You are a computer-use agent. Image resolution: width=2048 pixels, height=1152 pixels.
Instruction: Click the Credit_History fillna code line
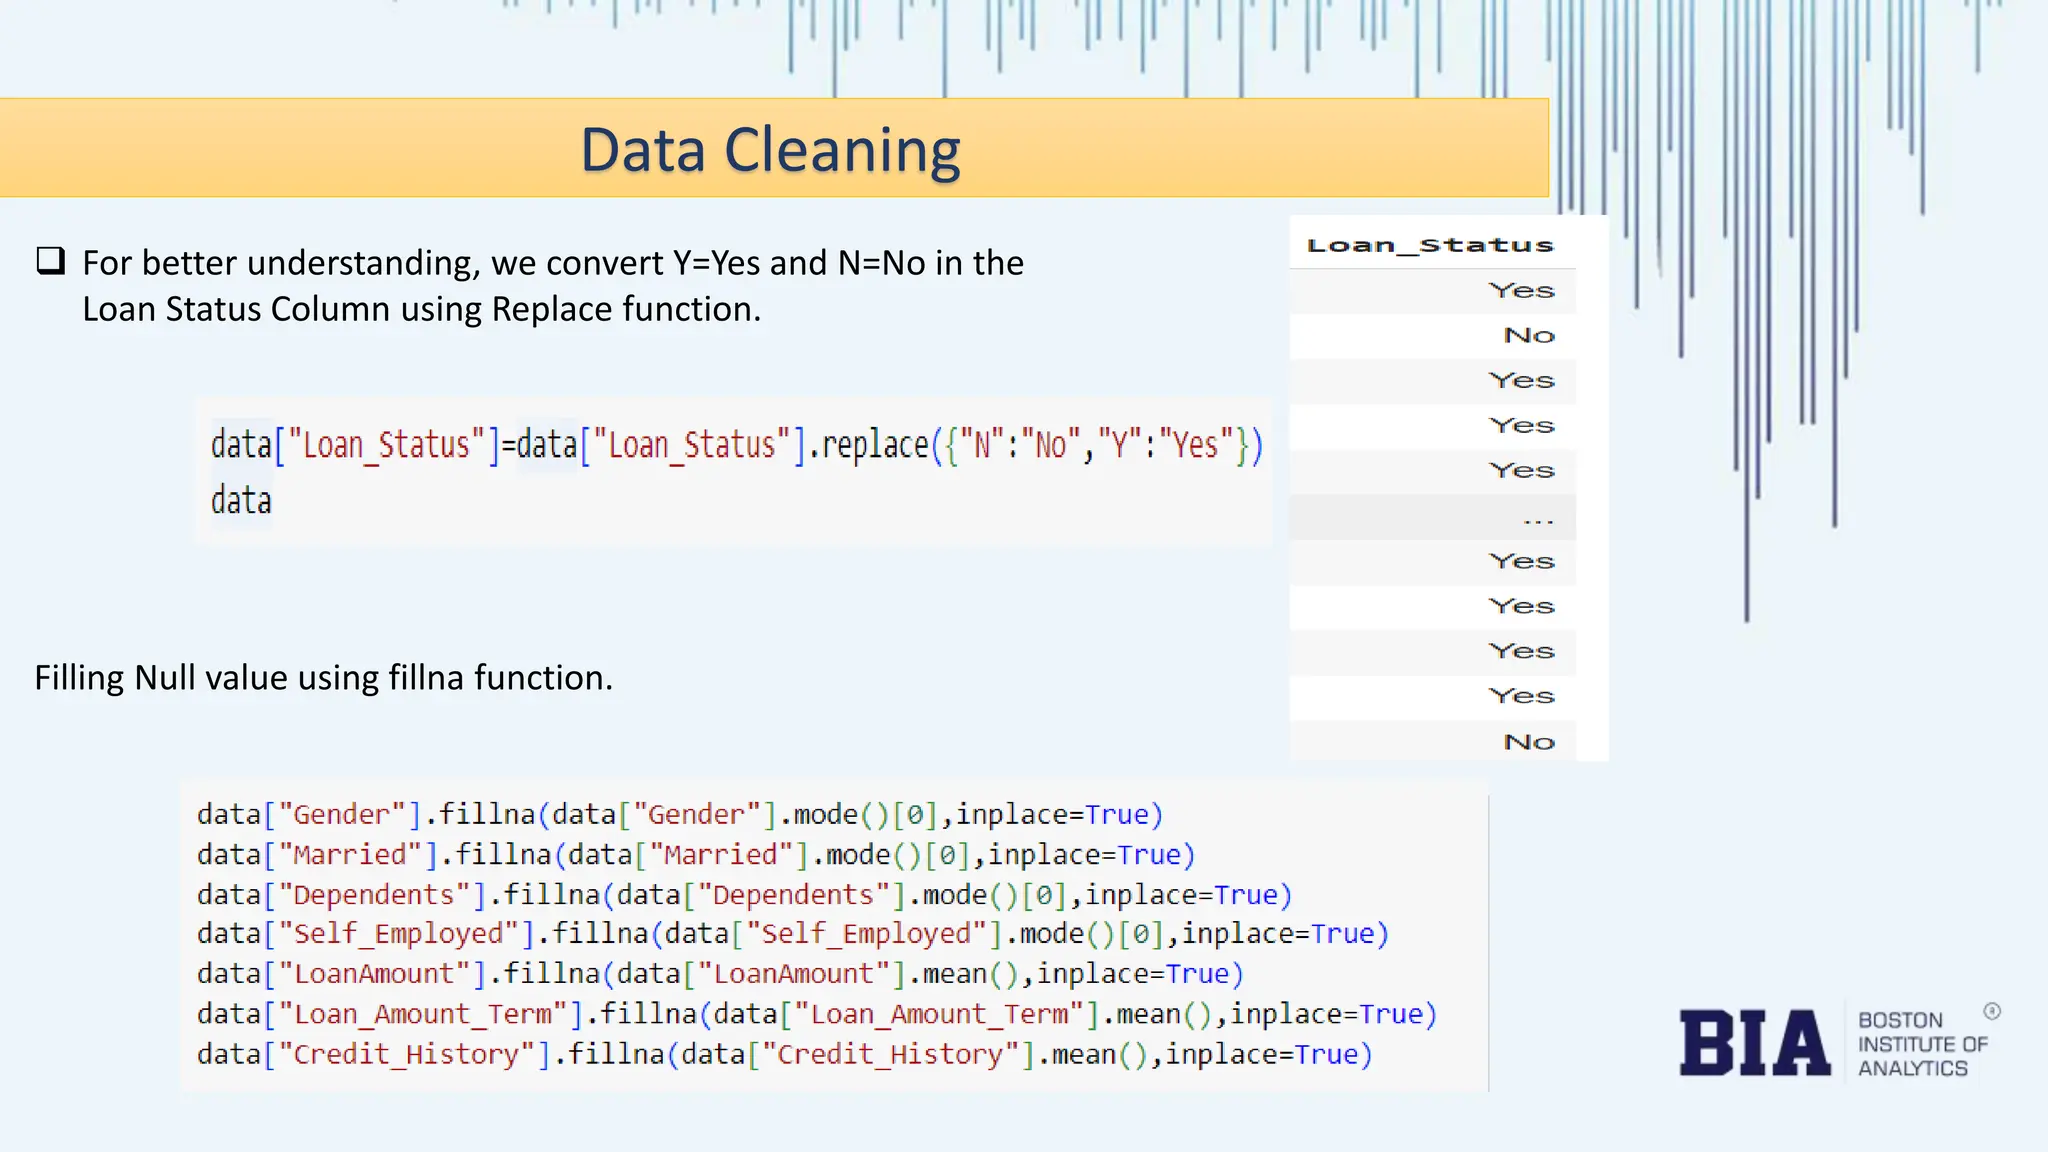784,1054
